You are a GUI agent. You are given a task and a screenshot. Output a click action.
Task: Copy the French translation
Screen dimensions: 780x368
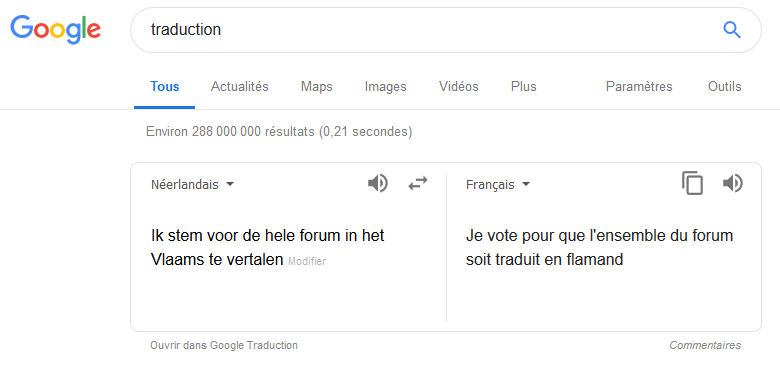(x=692, y=183)
